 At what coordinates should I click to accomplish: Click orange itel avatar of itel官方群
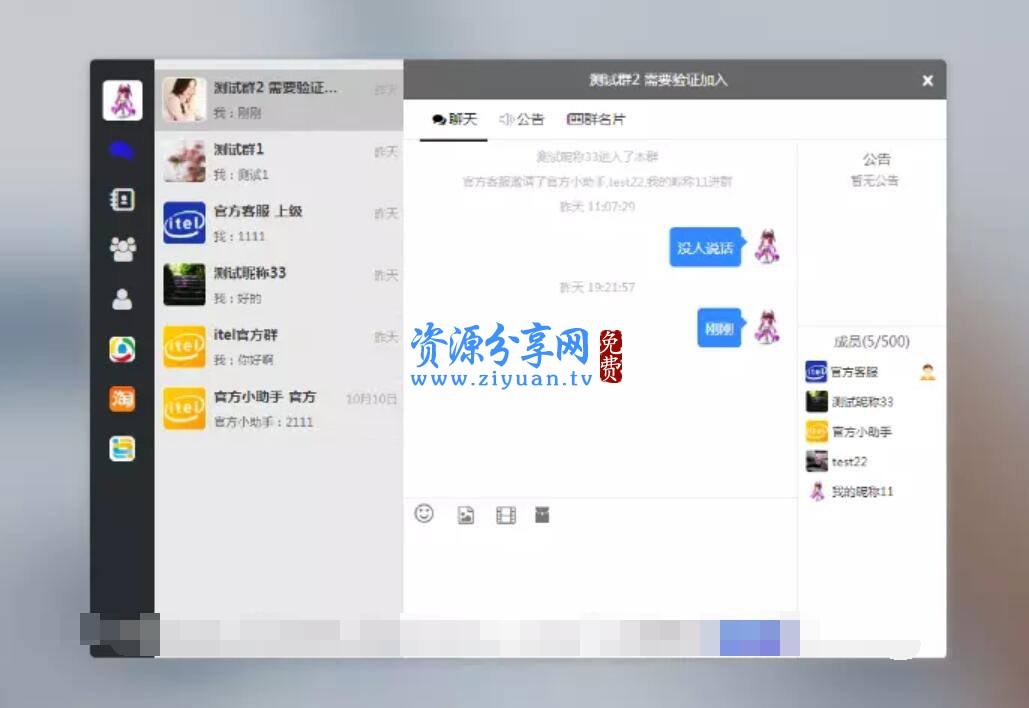tap(184, 346)
